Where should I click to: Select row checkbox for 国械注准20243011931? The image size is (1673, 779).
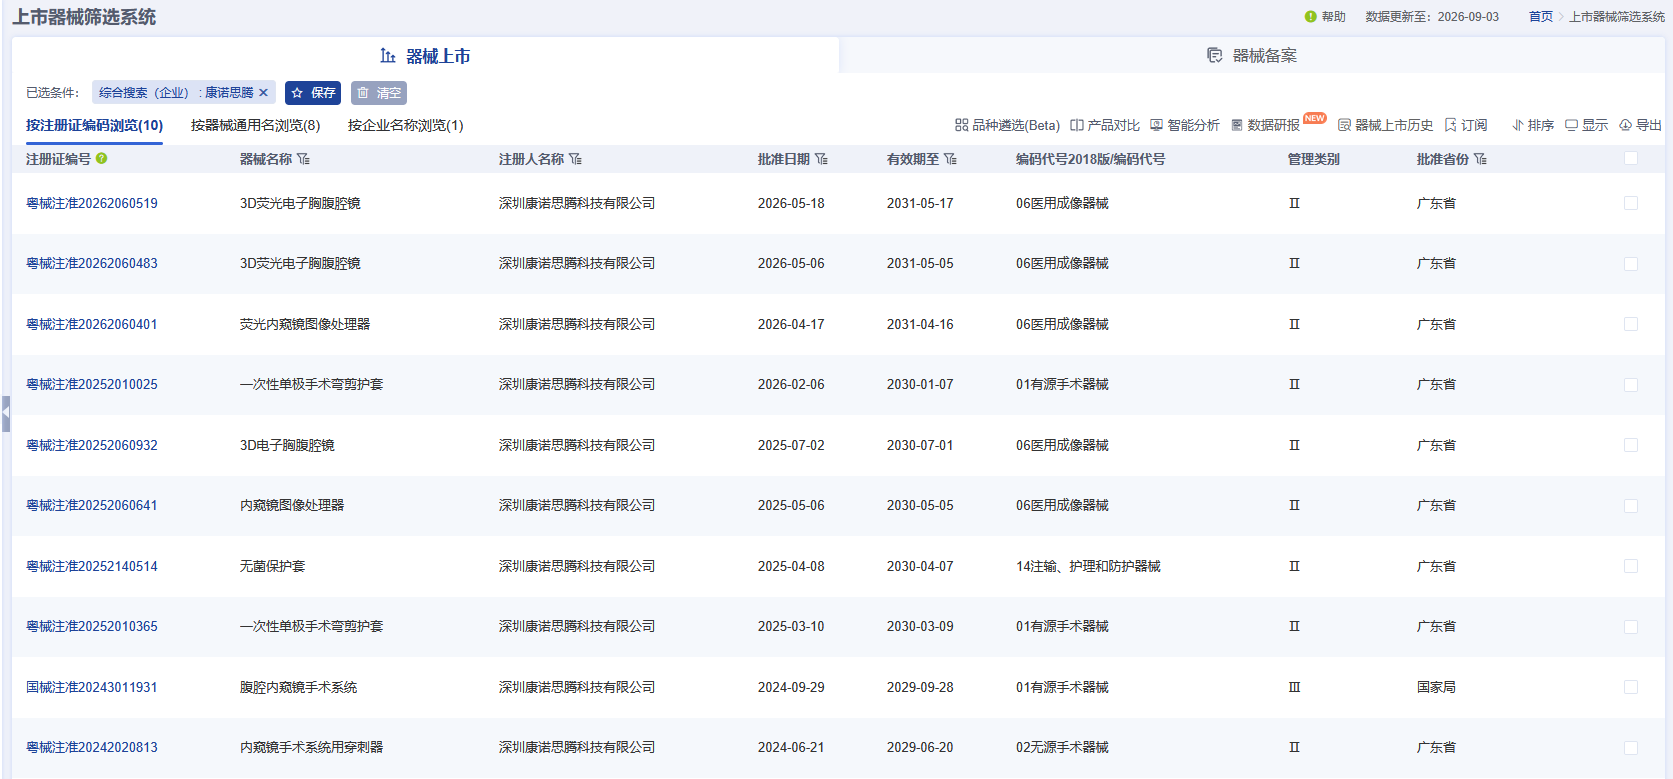click(x=1631, y=687)
